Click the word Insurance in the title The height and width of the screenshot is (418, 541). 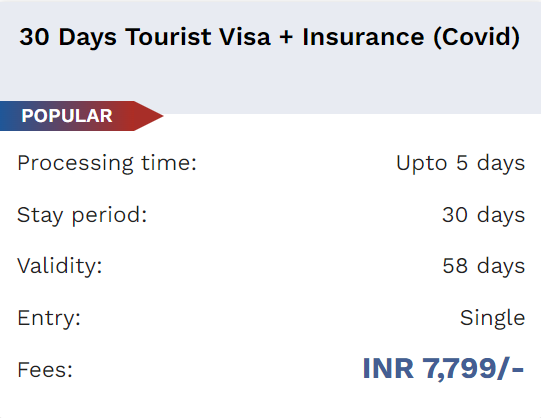click(363, 37)
